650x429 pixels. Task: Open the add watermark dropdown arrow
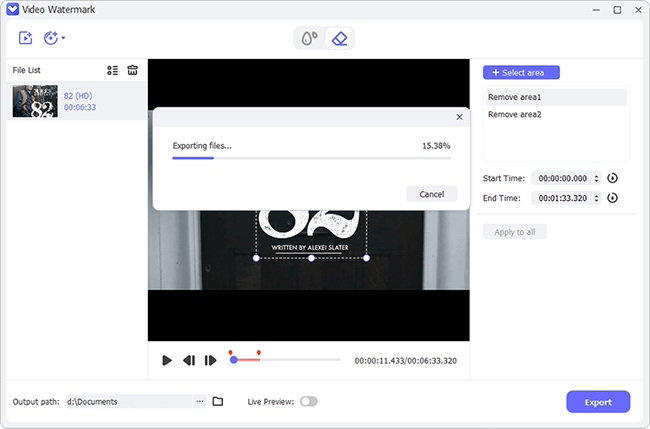tap(63, 38)
